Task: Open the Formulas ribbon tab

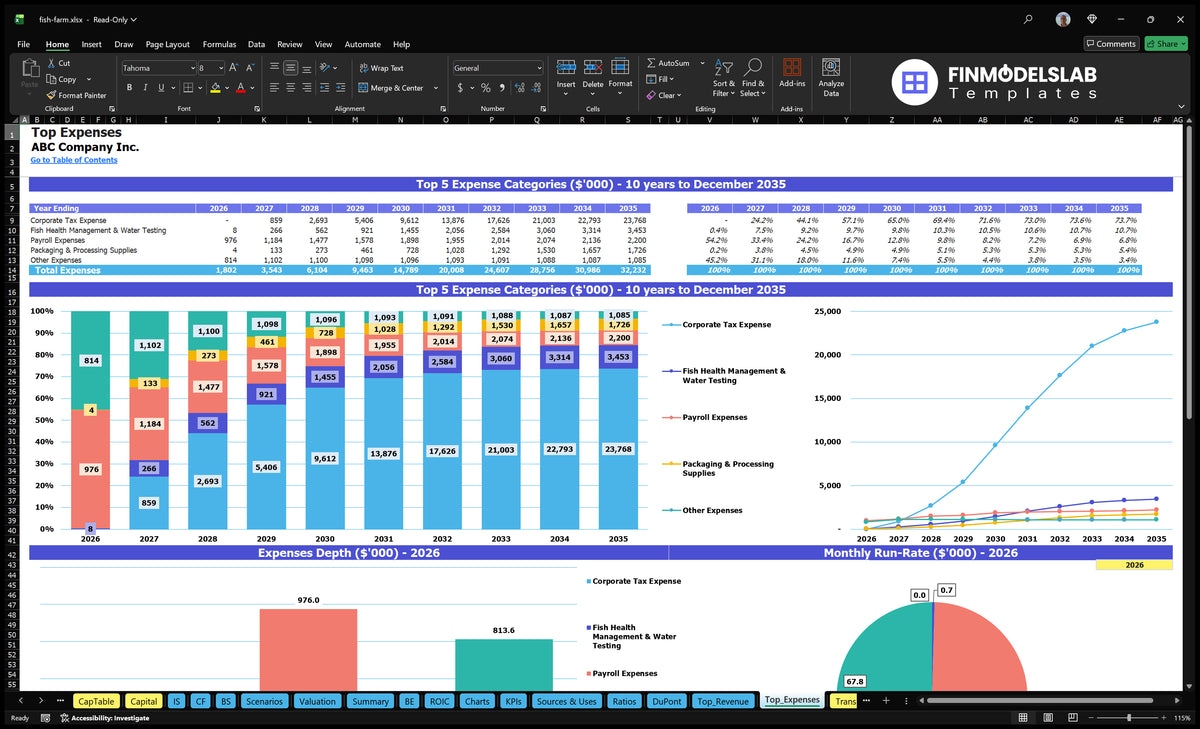Action: coord(219,44)
